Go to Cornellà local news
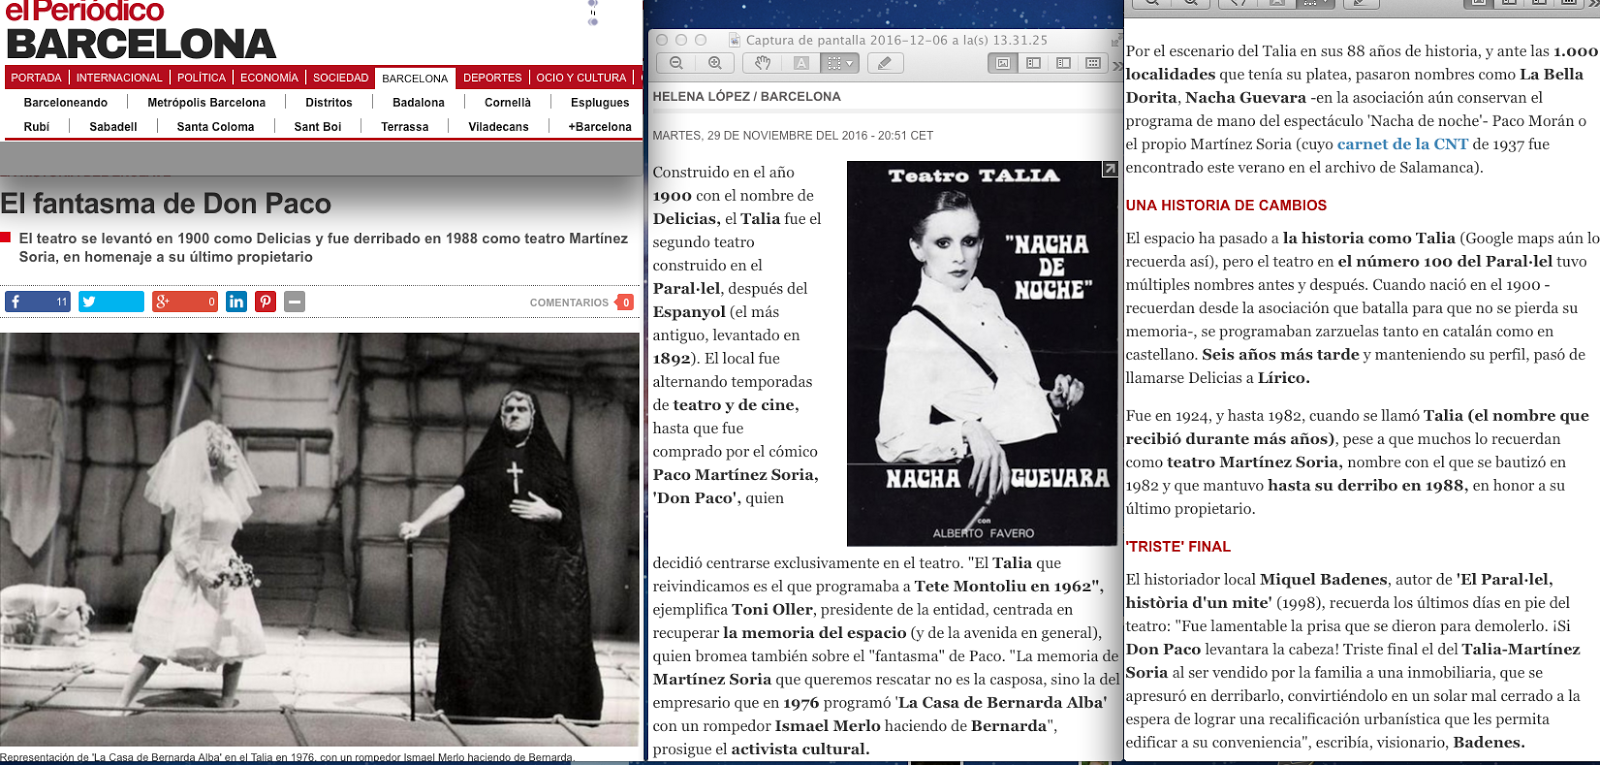Viewport: 1600px width, 765px height. pos(508,103)
